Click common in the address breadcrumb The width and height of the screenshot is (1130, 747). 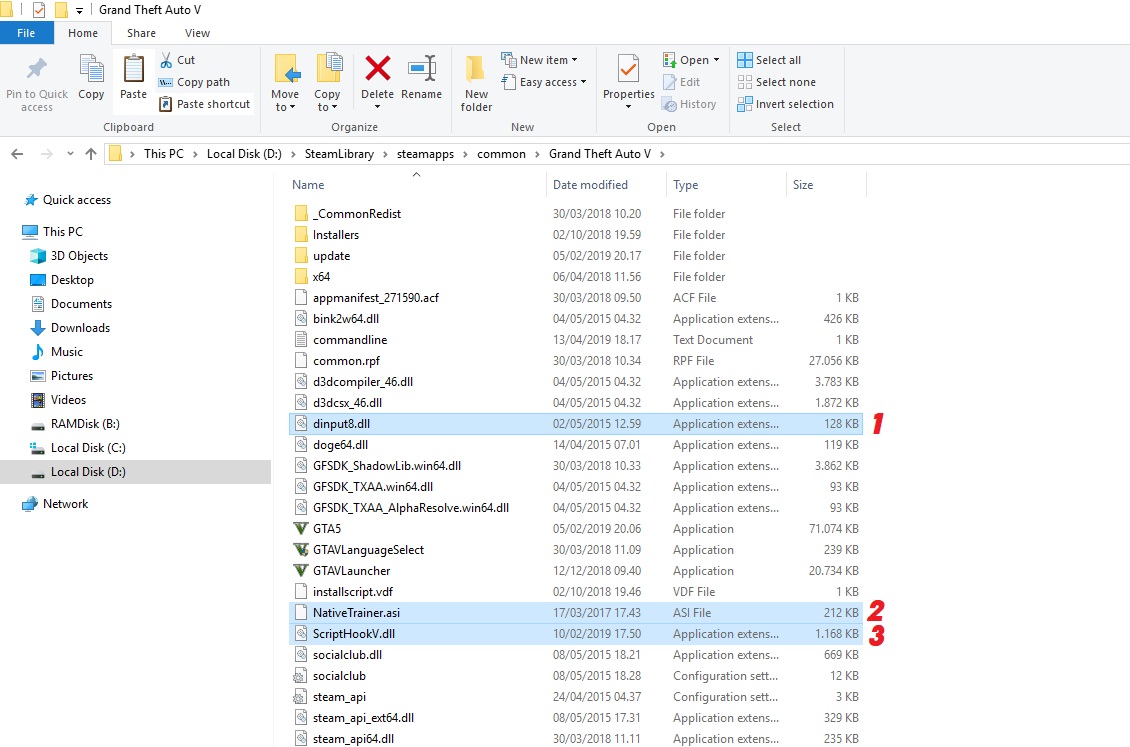(x=501, y=154)
